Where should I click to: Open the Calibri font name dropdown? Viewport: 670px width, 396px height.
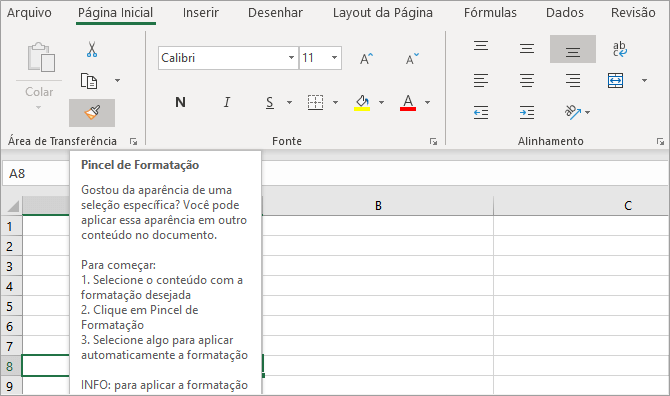pos(291,58)
